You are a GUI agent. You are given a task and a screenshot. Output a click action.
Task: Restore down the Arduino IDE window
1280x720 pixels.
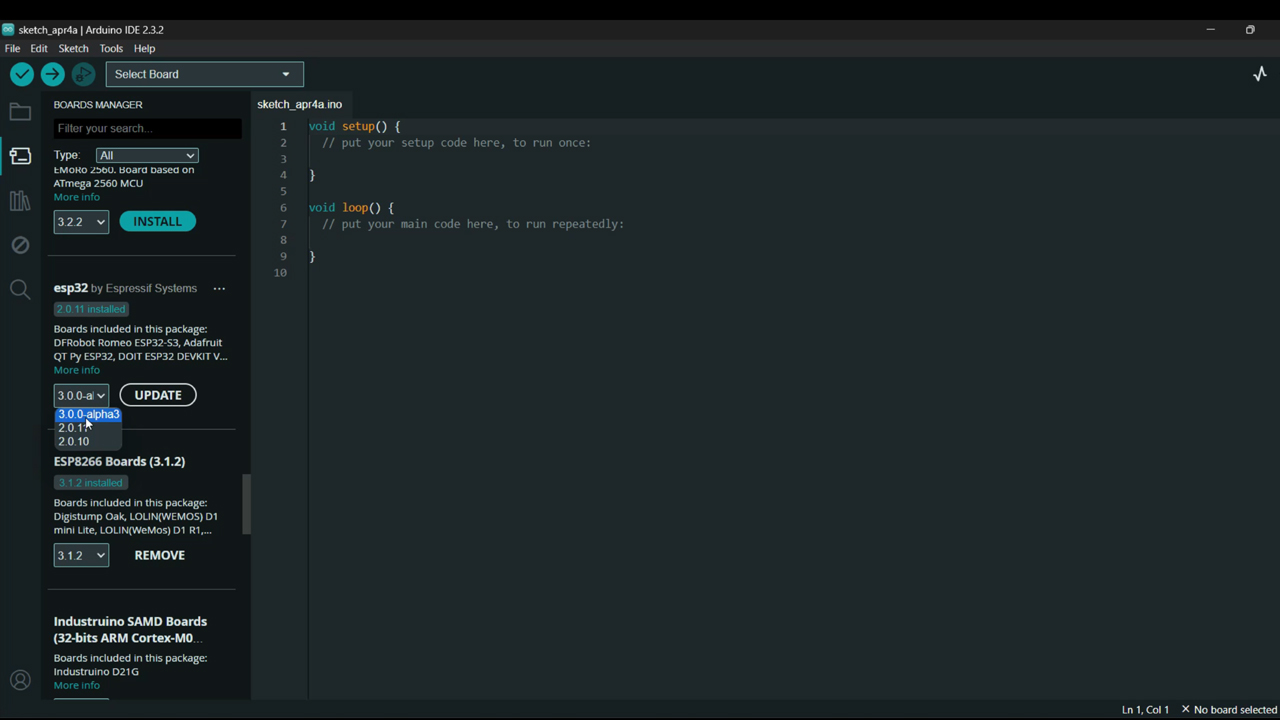[x=1250, y=30]
